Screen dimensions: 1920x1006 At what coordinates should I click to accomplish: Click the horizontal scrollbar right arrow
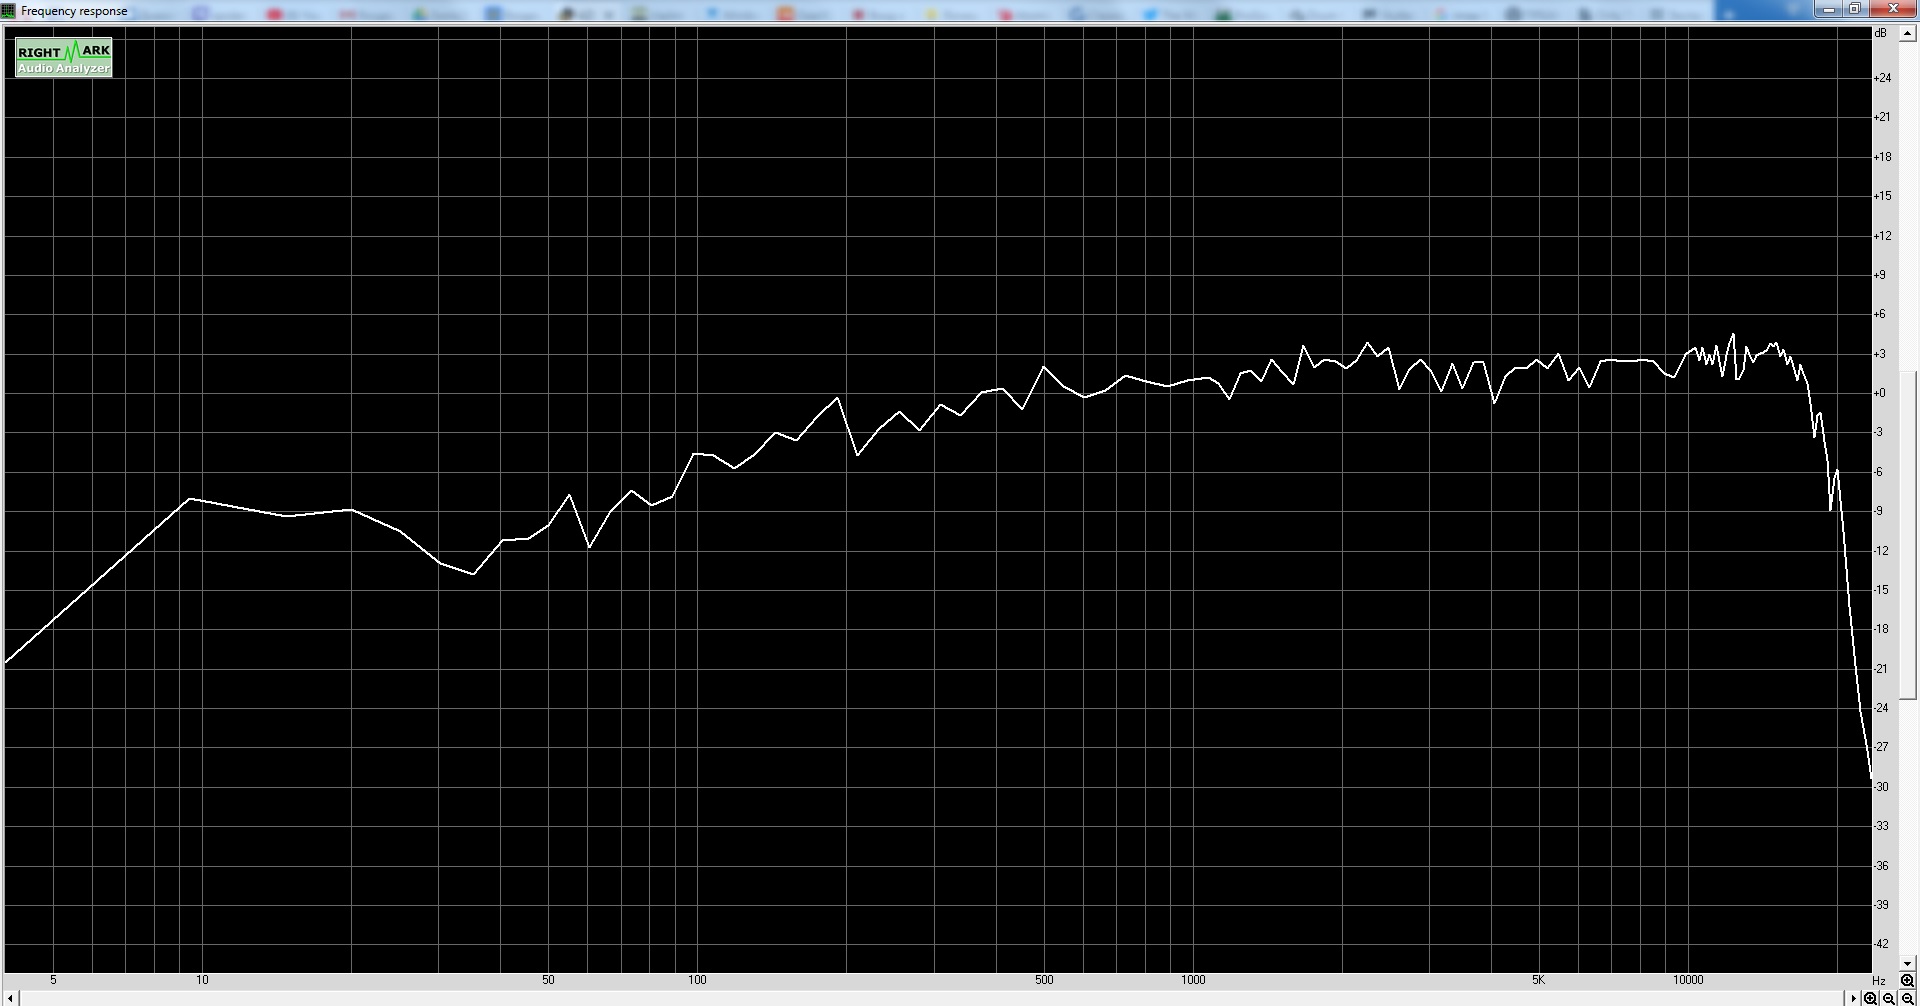tap(1853, 999)
